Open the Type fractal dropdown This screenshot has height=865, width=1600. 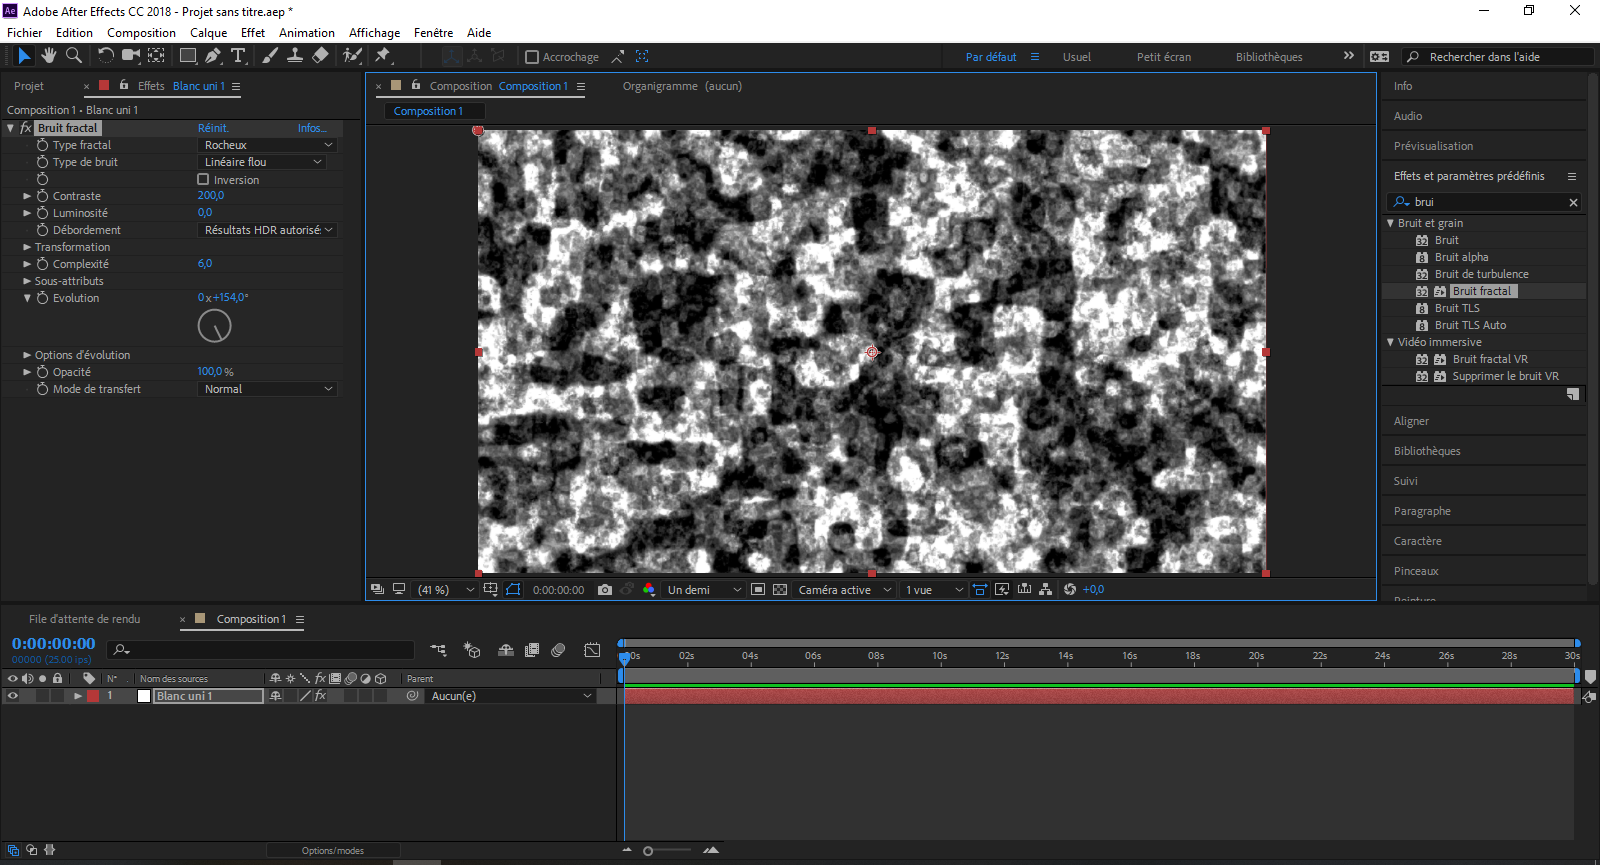point(267,145)
